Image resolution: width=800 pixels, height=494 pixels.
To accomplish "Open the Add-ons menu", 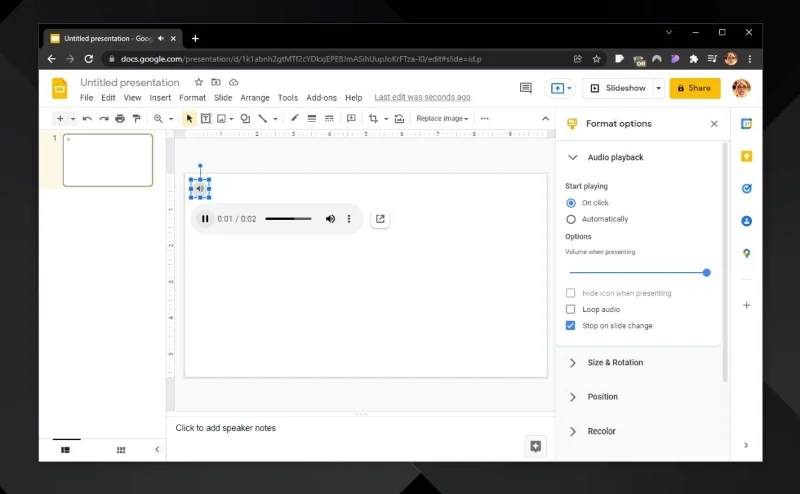I will click(321, 97).
